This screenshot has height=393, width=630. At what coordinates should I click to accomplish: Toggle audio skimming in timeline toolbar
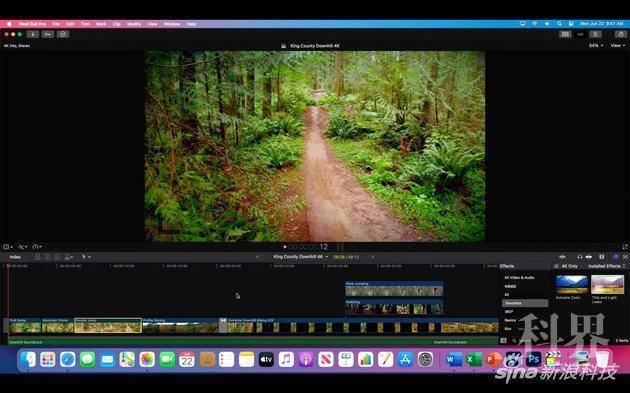562,257
